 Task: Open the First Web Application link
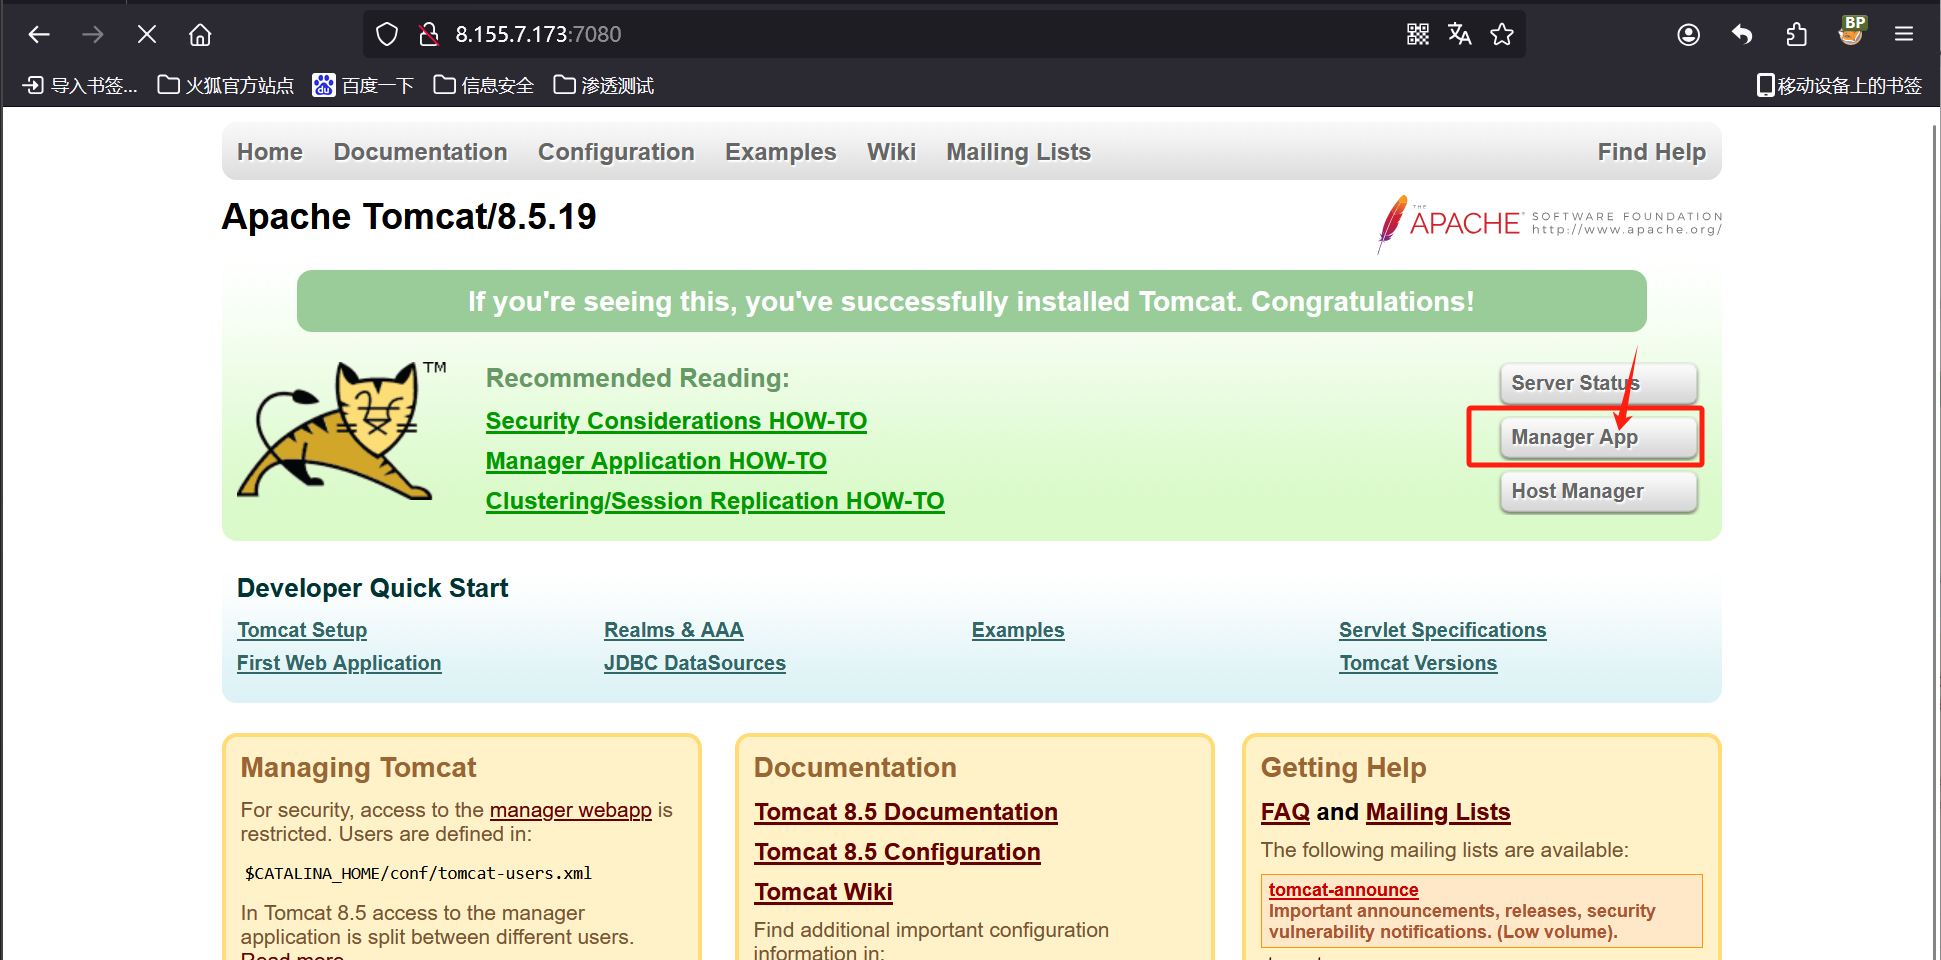click(339, 663)
